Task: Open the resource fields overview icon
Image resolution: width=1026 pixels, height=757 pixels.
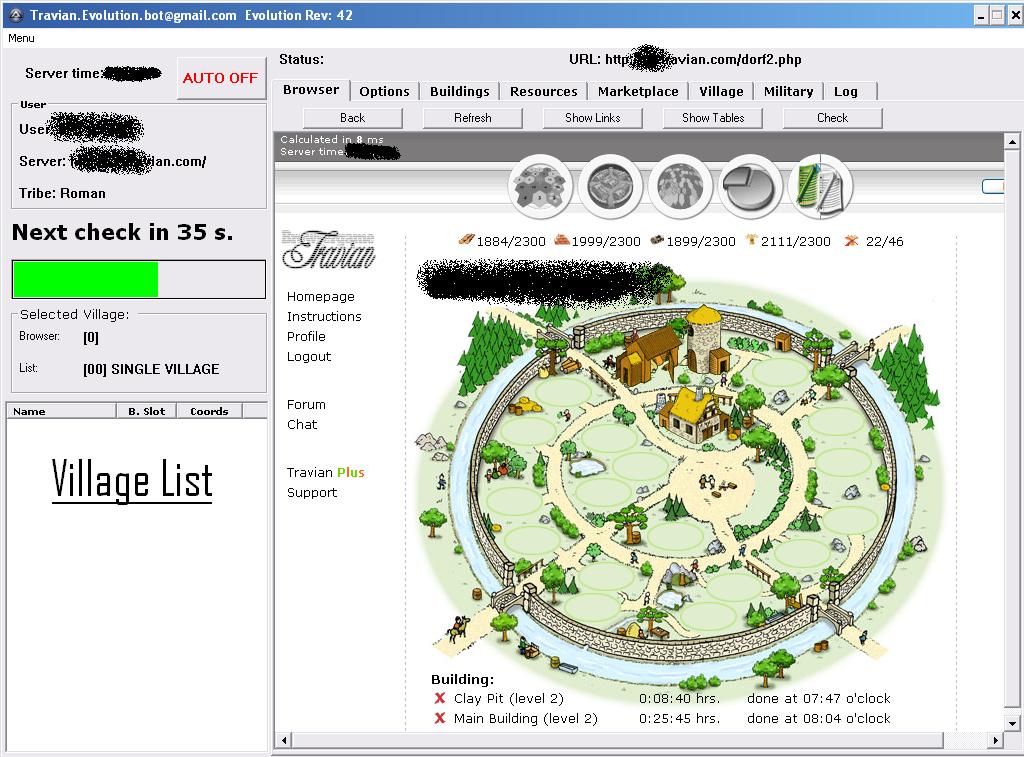Action: [x=540, y=186]
